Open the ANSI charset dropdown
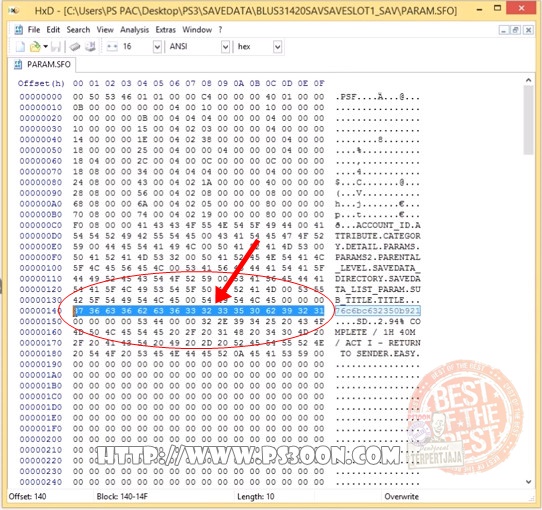The height and width of the screenshot is (510, 542). 225,46
